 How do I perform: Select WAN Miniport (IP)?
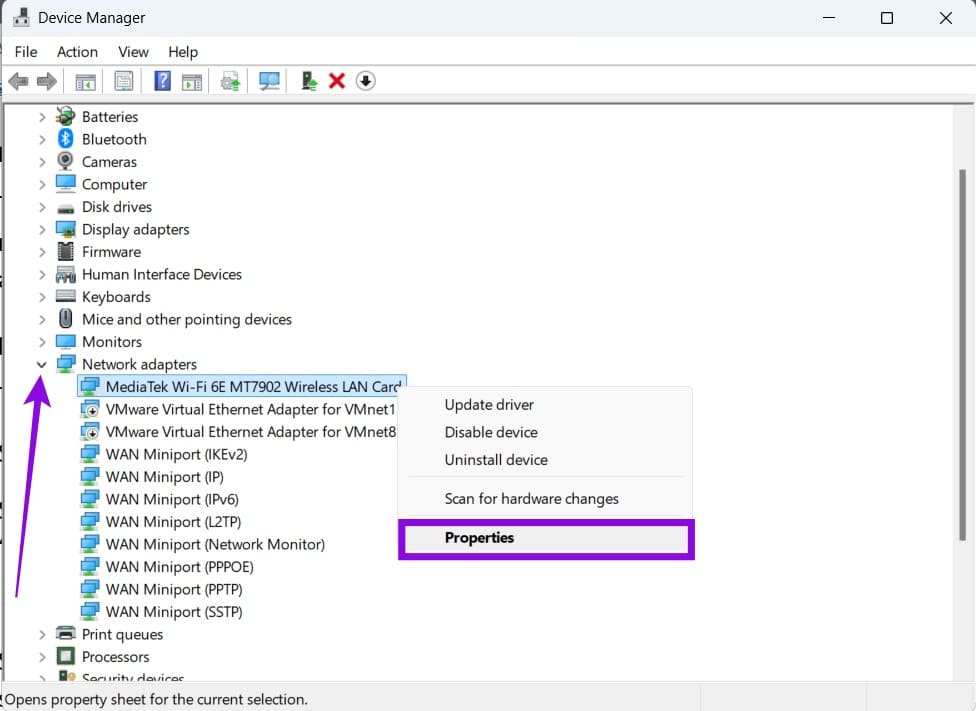[152, 476]
